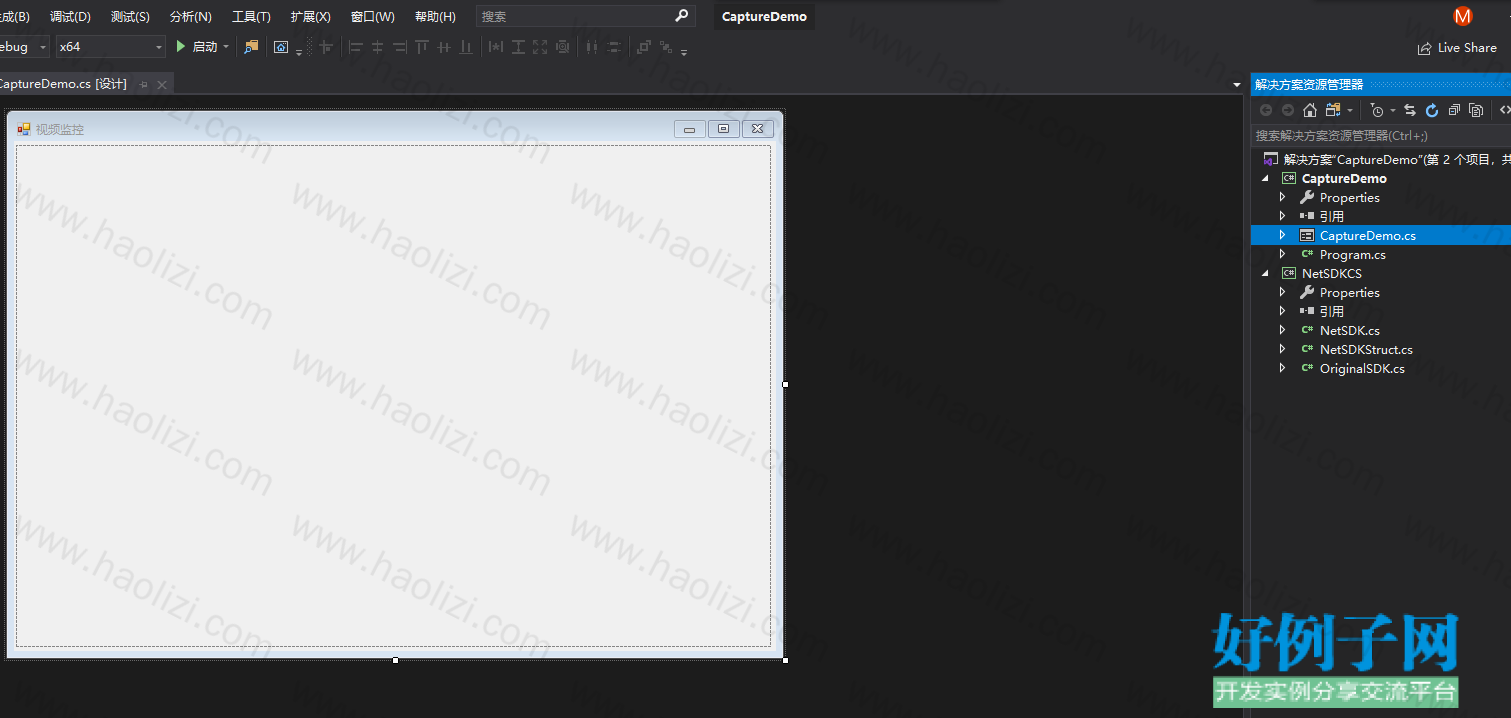Click the Make Same Size icon
Screen dimensions: 1511x718
tap(540, 47)
